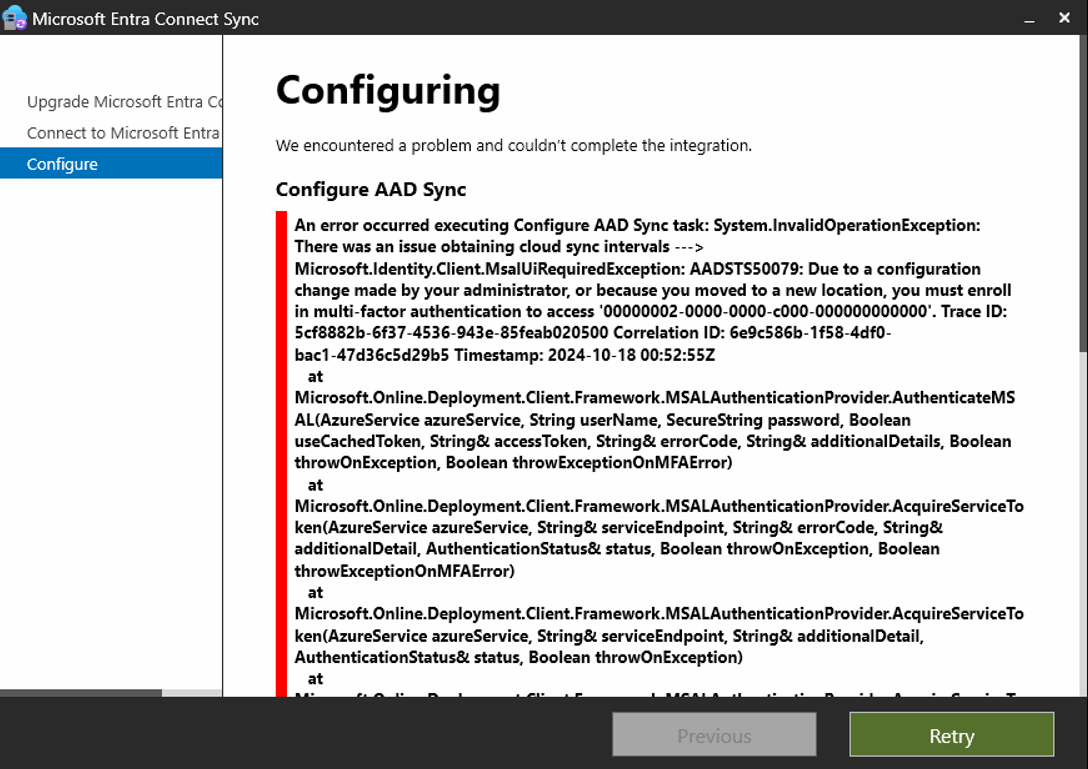The width and height of the screenshot is (1088, 769).
Task: Click 'There was an issue obtaining cloud sync intervals'
Action: [482, 246]
